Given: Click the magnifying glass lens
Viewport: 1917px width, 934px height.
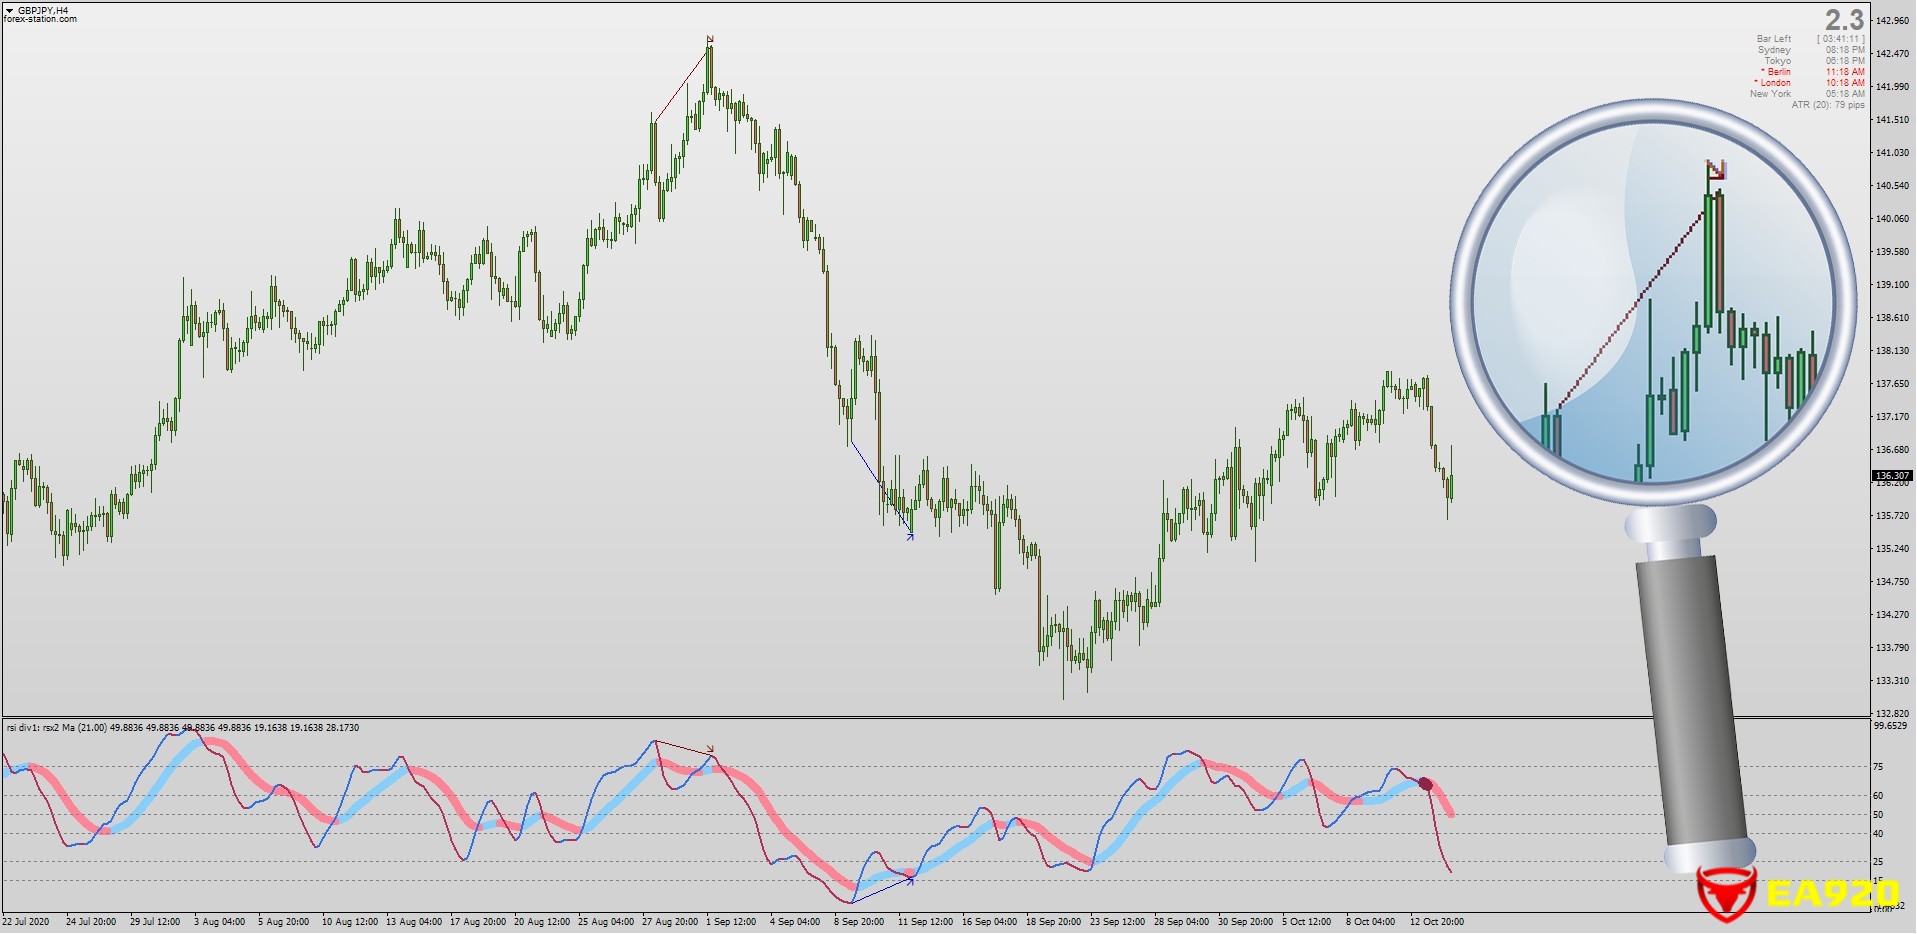Looking at the screenshot, I should [1652, 300].
